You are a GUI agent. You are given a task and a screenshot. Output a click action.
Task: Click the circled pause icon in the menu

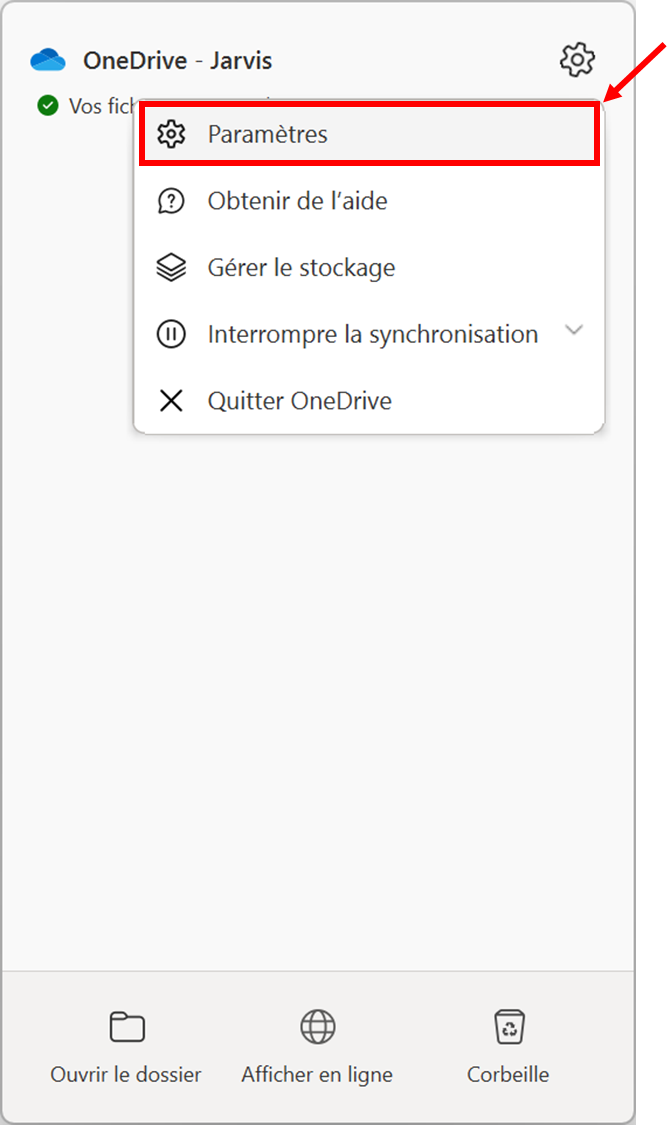pyautogui.click(x=171, y=334)
